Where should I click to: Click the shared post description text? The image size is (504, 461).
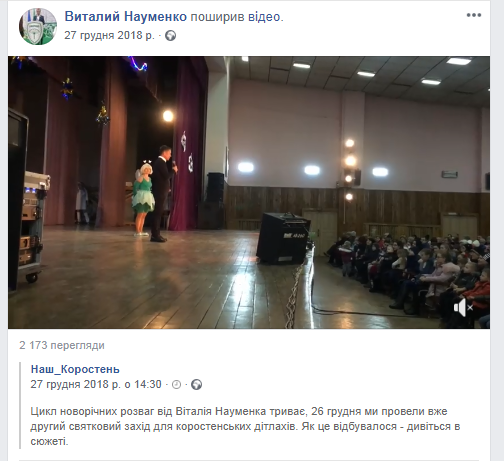click(245, 426)
